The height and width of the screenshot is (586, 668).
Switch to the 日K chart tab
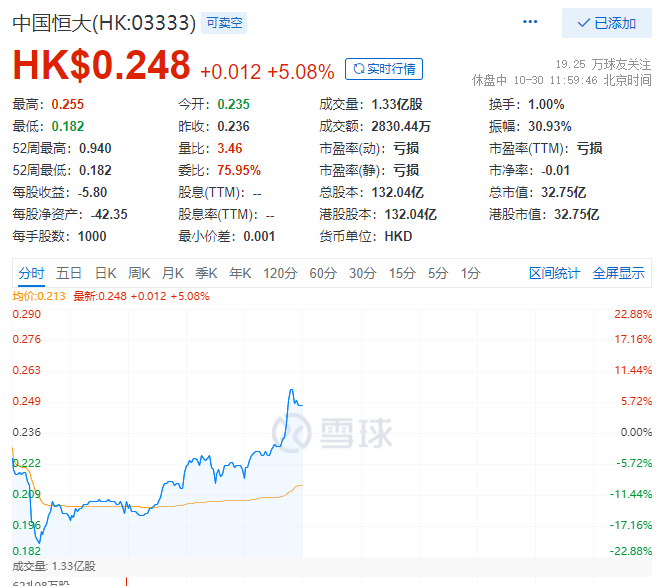pyautogui.click(x=105, y=273)
